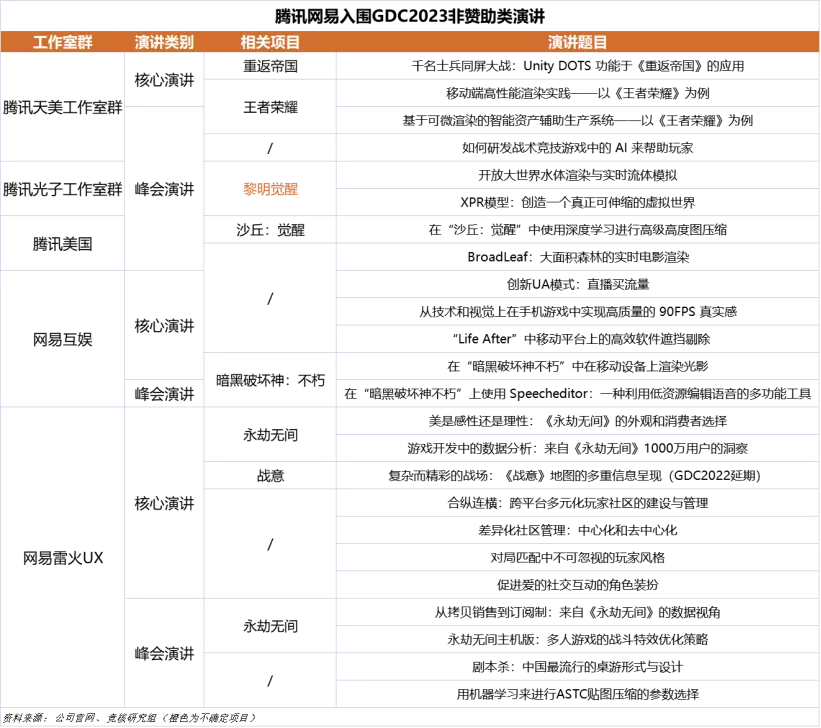
Task: Click the talk 从拷贝销售到订阅制：来自《永劫无间》的数据视角
Action: click(578, 612)
